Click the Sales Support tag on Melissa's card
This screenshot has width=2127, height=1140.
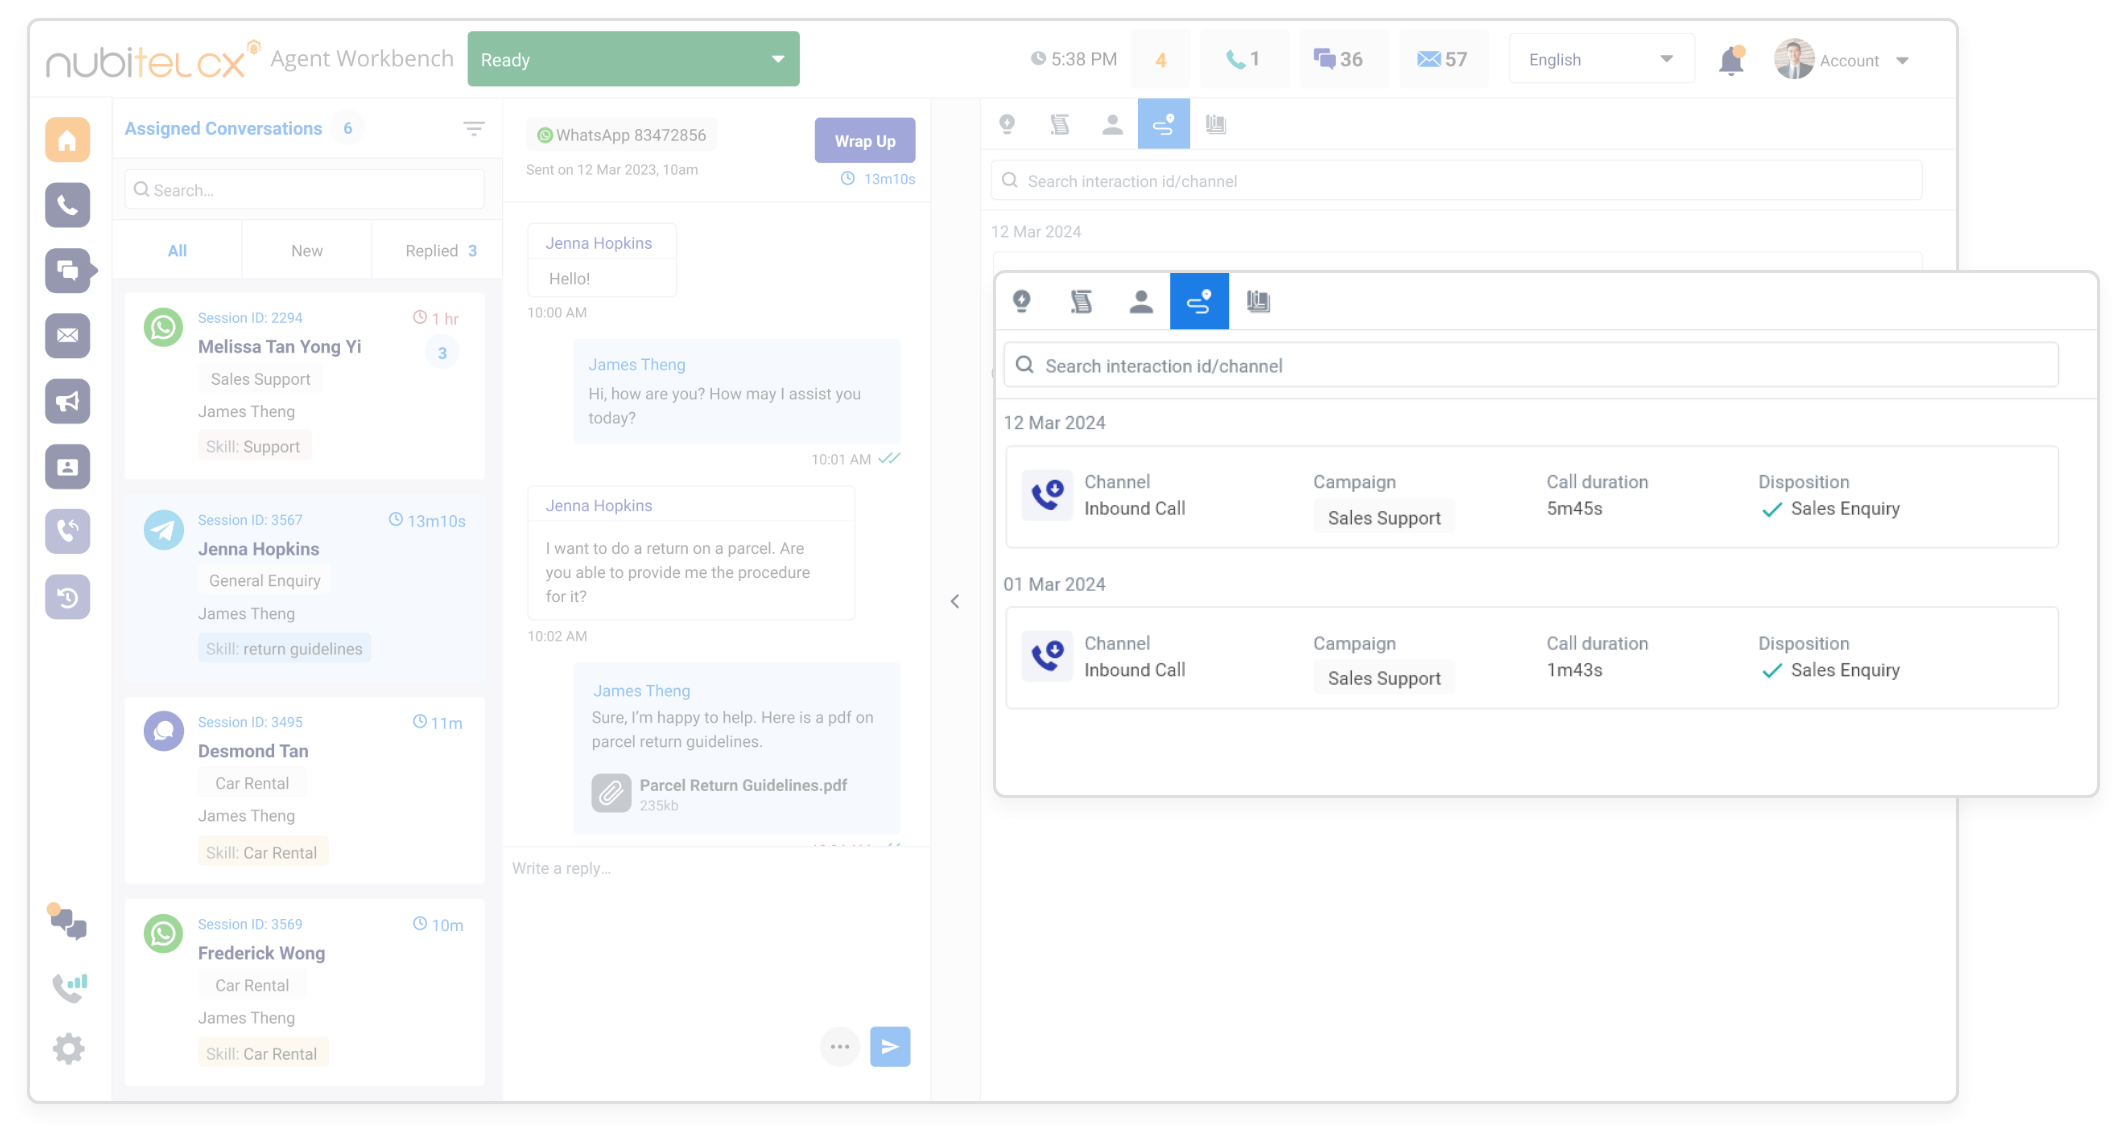pos(260,379)
